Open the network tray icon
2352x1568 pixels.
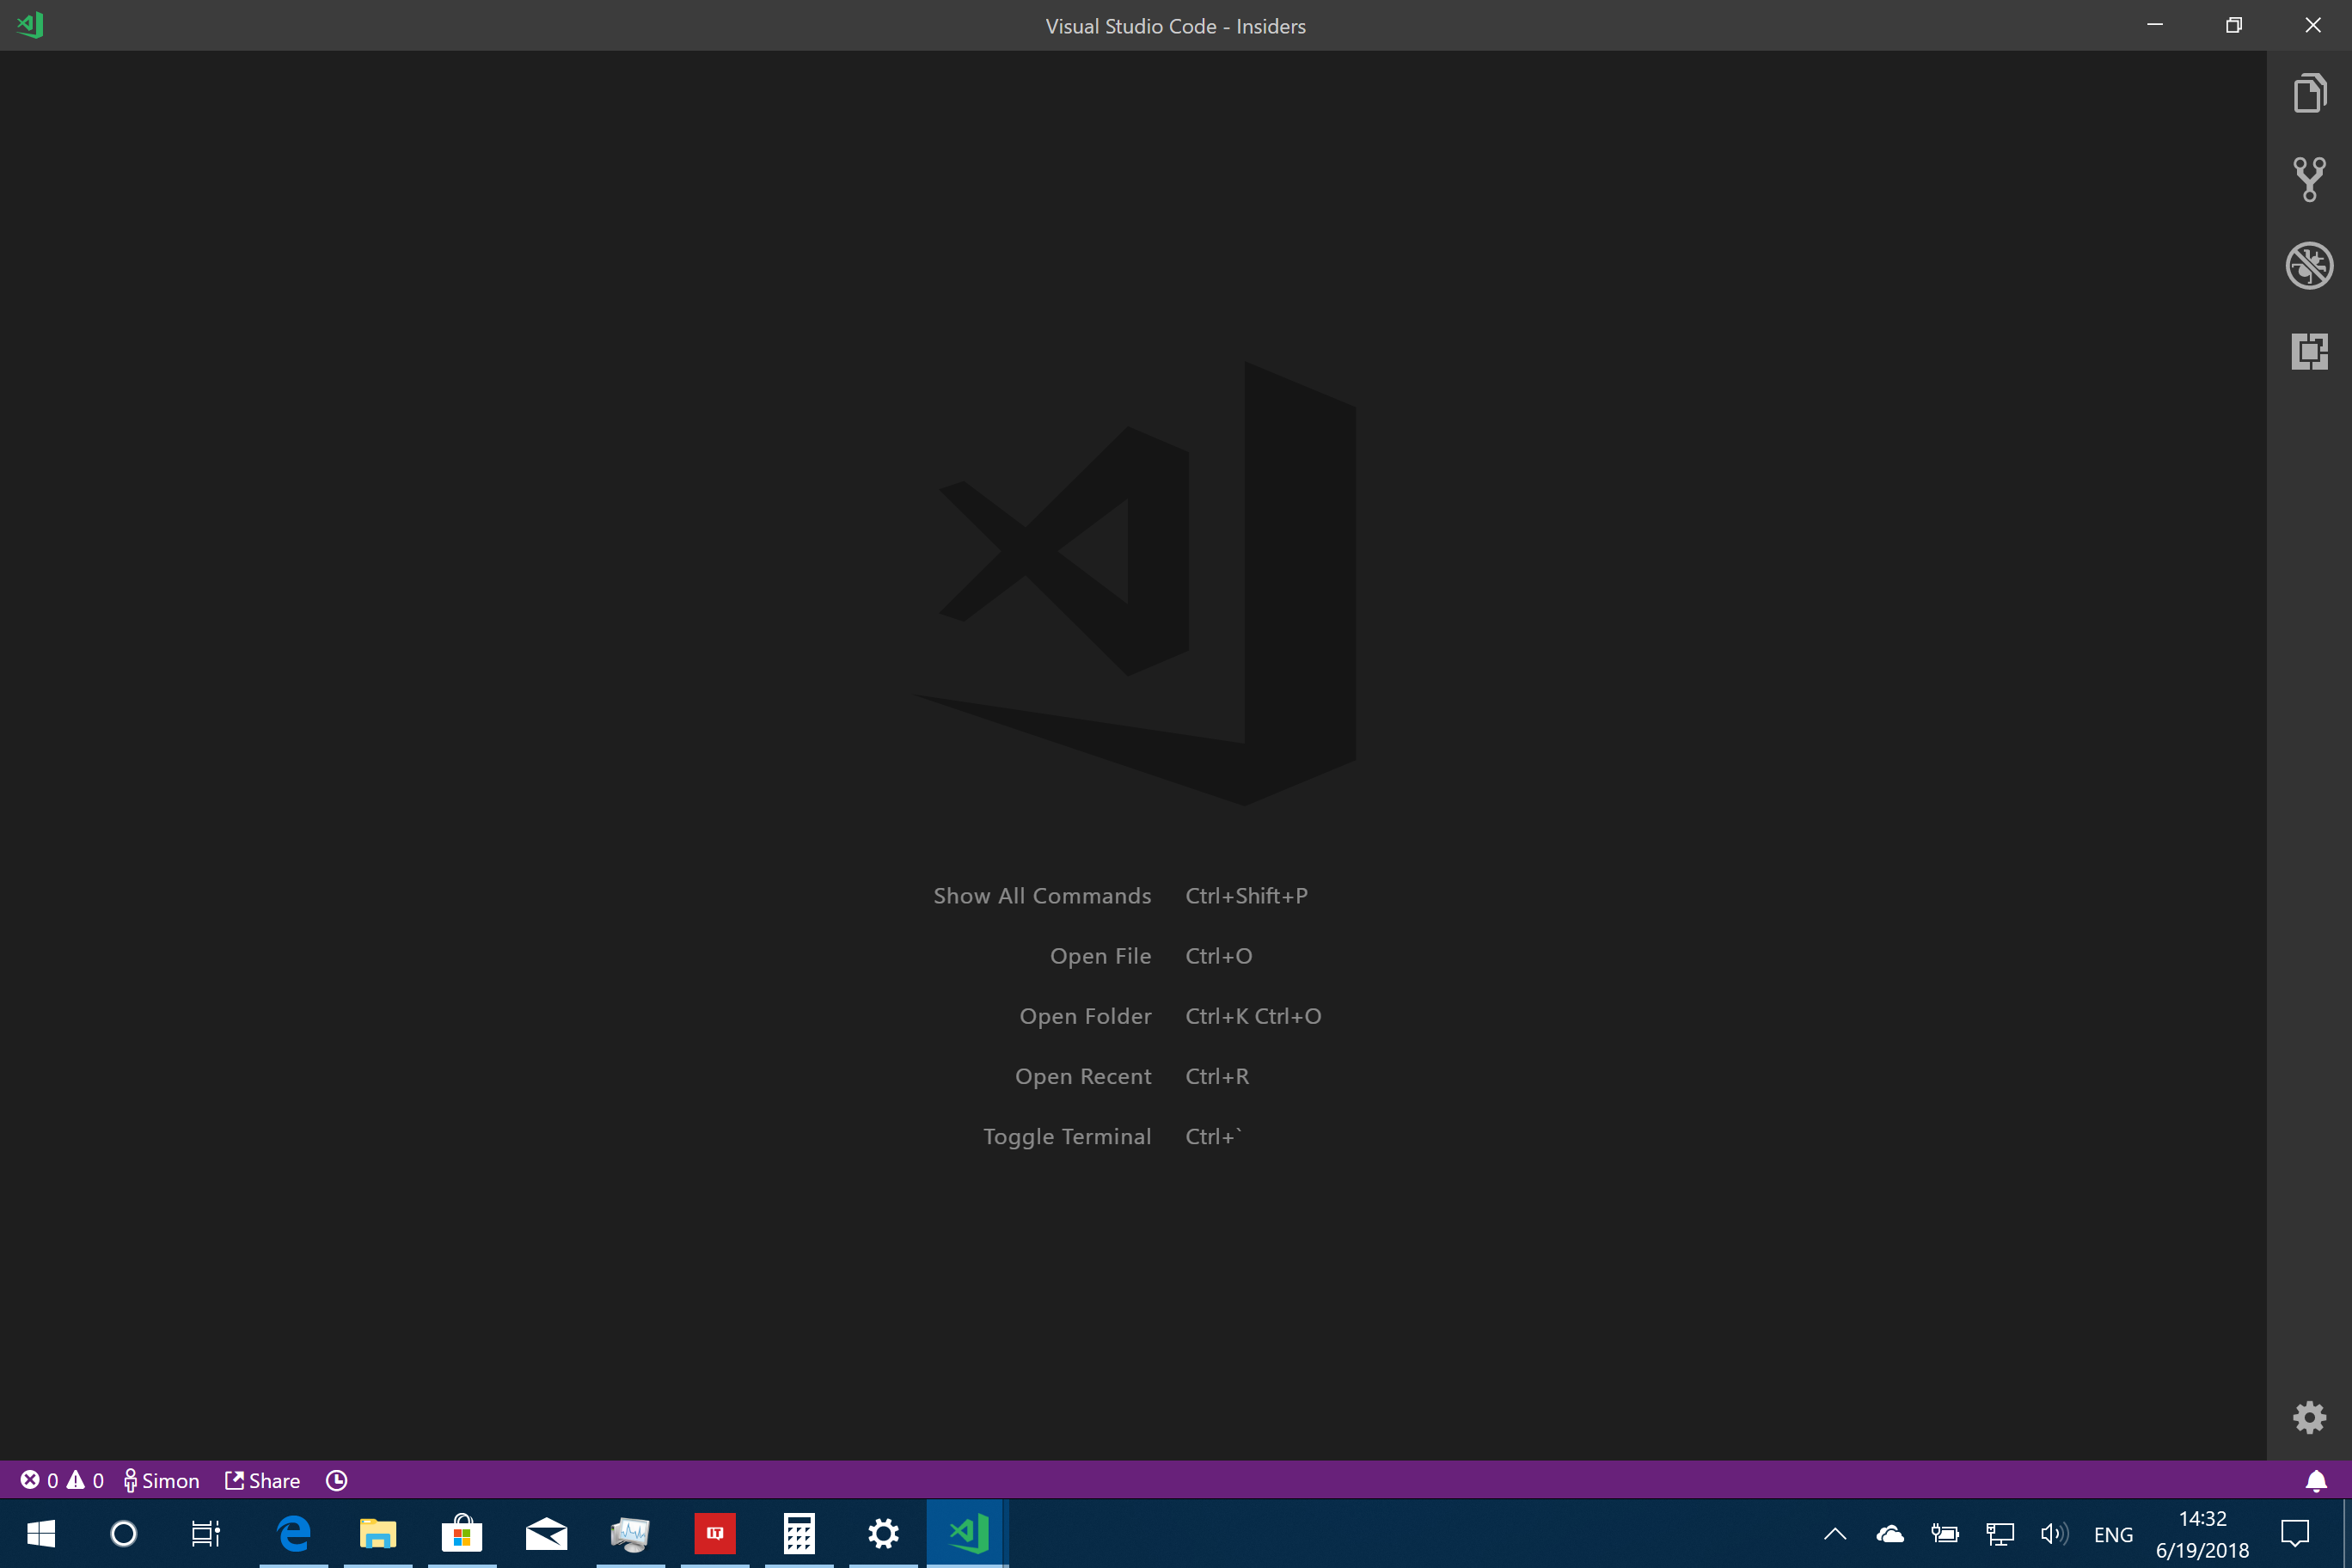tap(2000, 1533)
